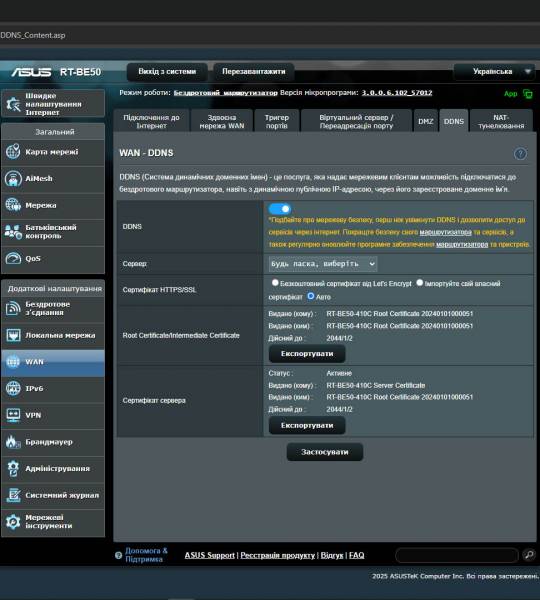The image size is (540, 600).
Task: Open the Допомога & Підтримка link
Action: pos(146,555)
